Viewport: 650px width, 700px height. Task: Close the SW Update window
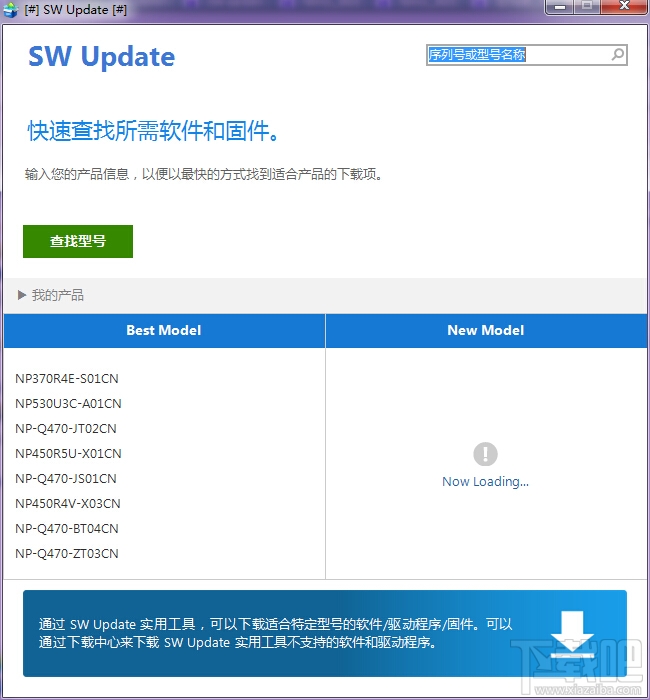point(624,6)
